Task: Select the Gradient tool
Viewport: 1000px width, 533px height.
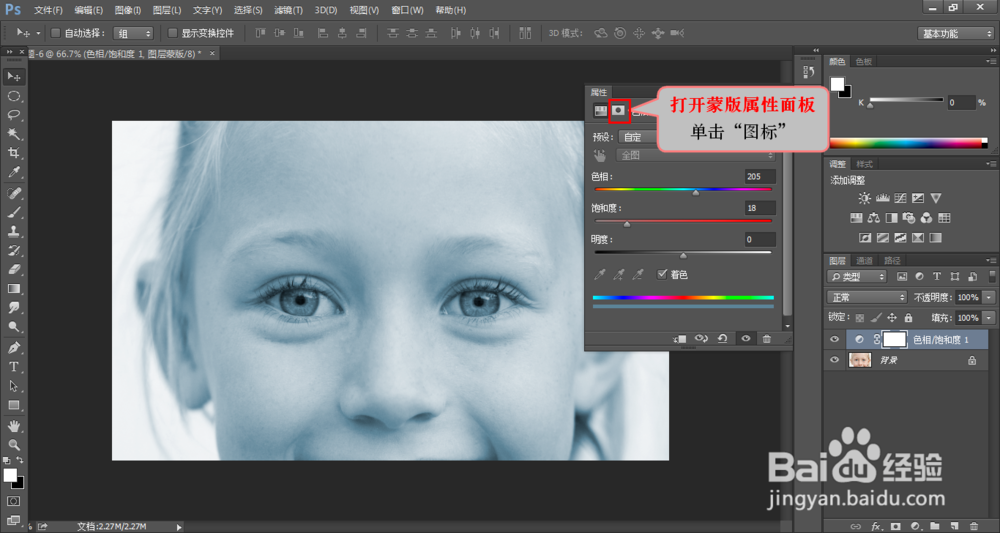Action: tap(13, 289)
